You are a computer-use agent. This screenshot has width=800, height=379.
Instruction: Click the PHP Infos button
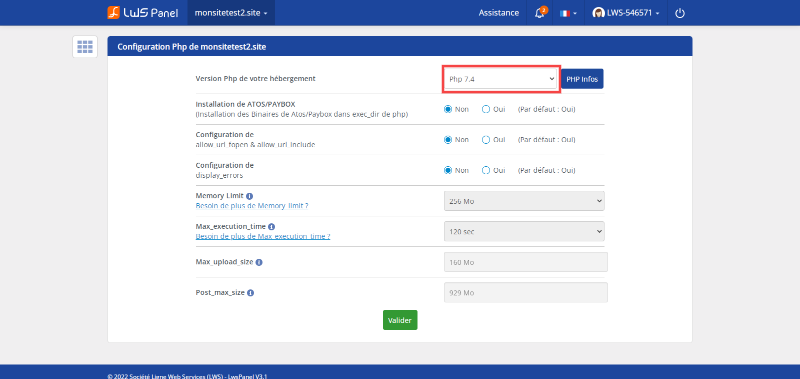[x=582, y=79]
